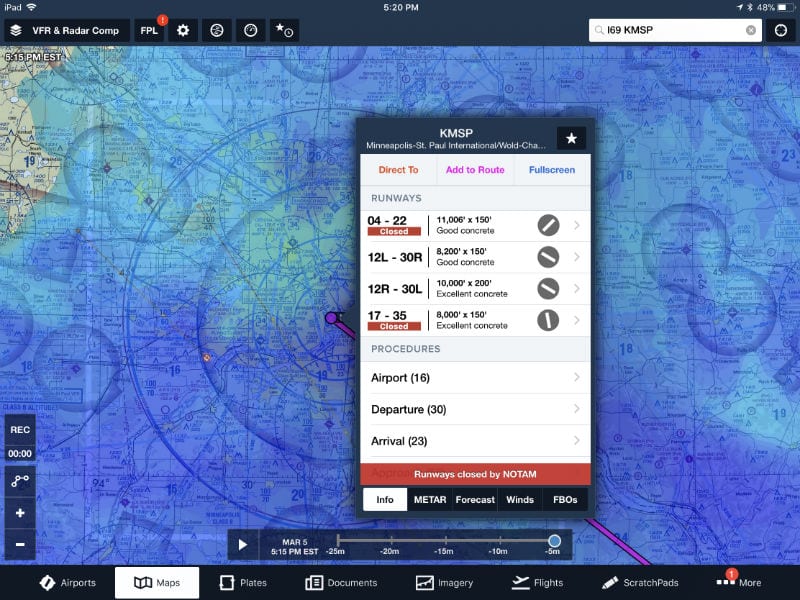Tap Add to Route
This screenshot has width=800, height=600.
pyautogui.click(x=475, y=170)
